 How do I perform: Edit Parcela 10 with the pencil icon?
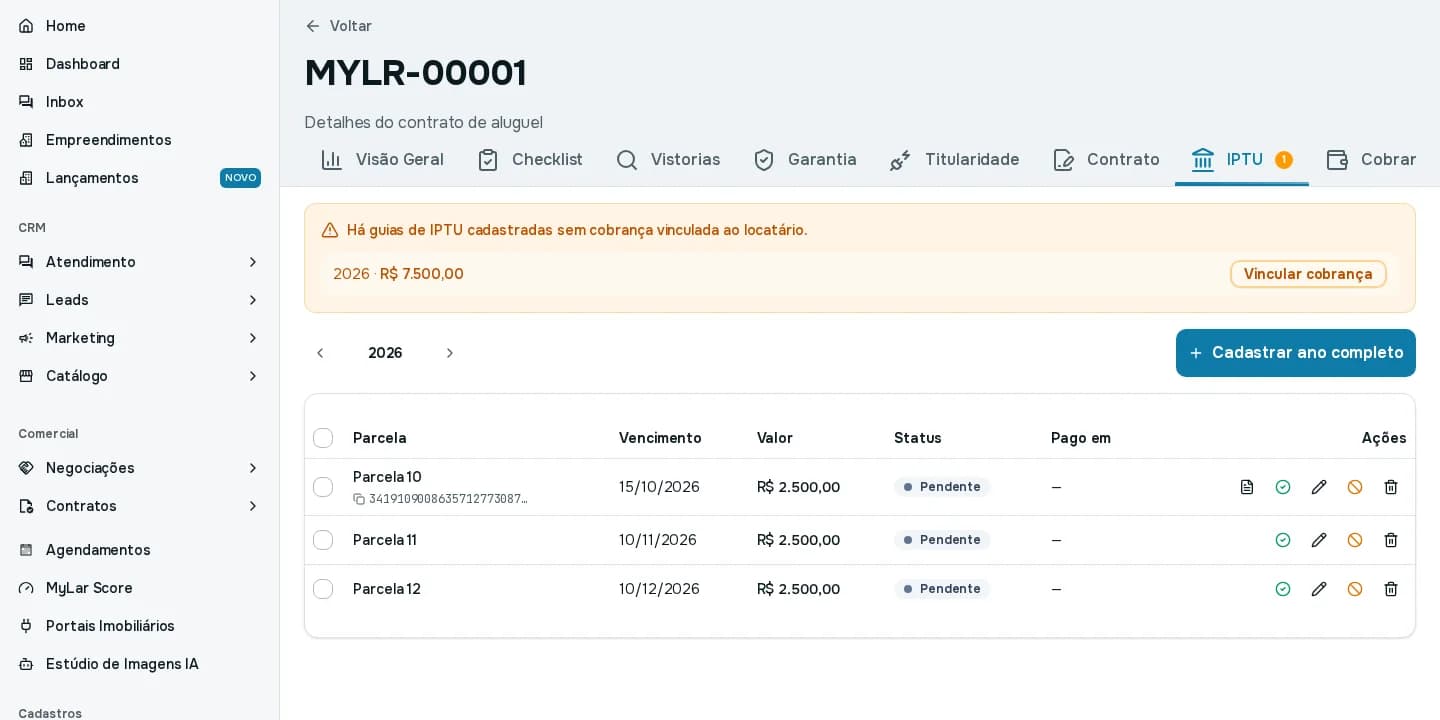coord(1319,487)
